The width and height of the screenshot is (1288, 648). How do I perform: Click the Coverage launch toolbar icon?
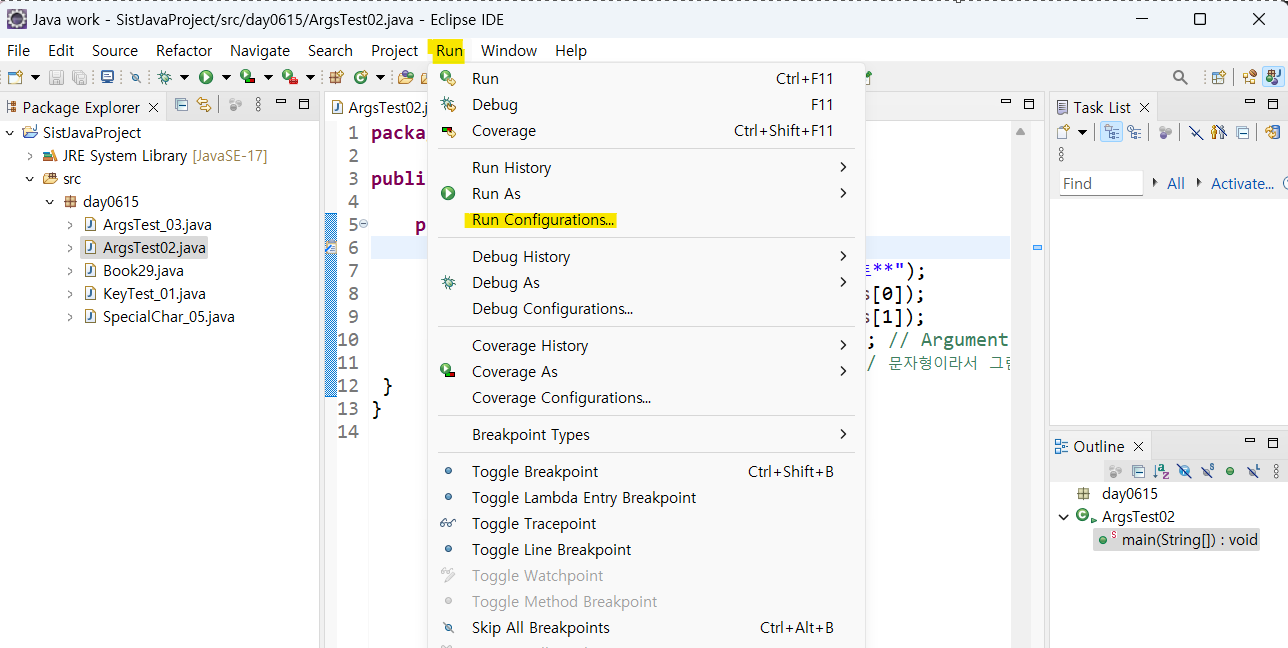coord(247,77)
